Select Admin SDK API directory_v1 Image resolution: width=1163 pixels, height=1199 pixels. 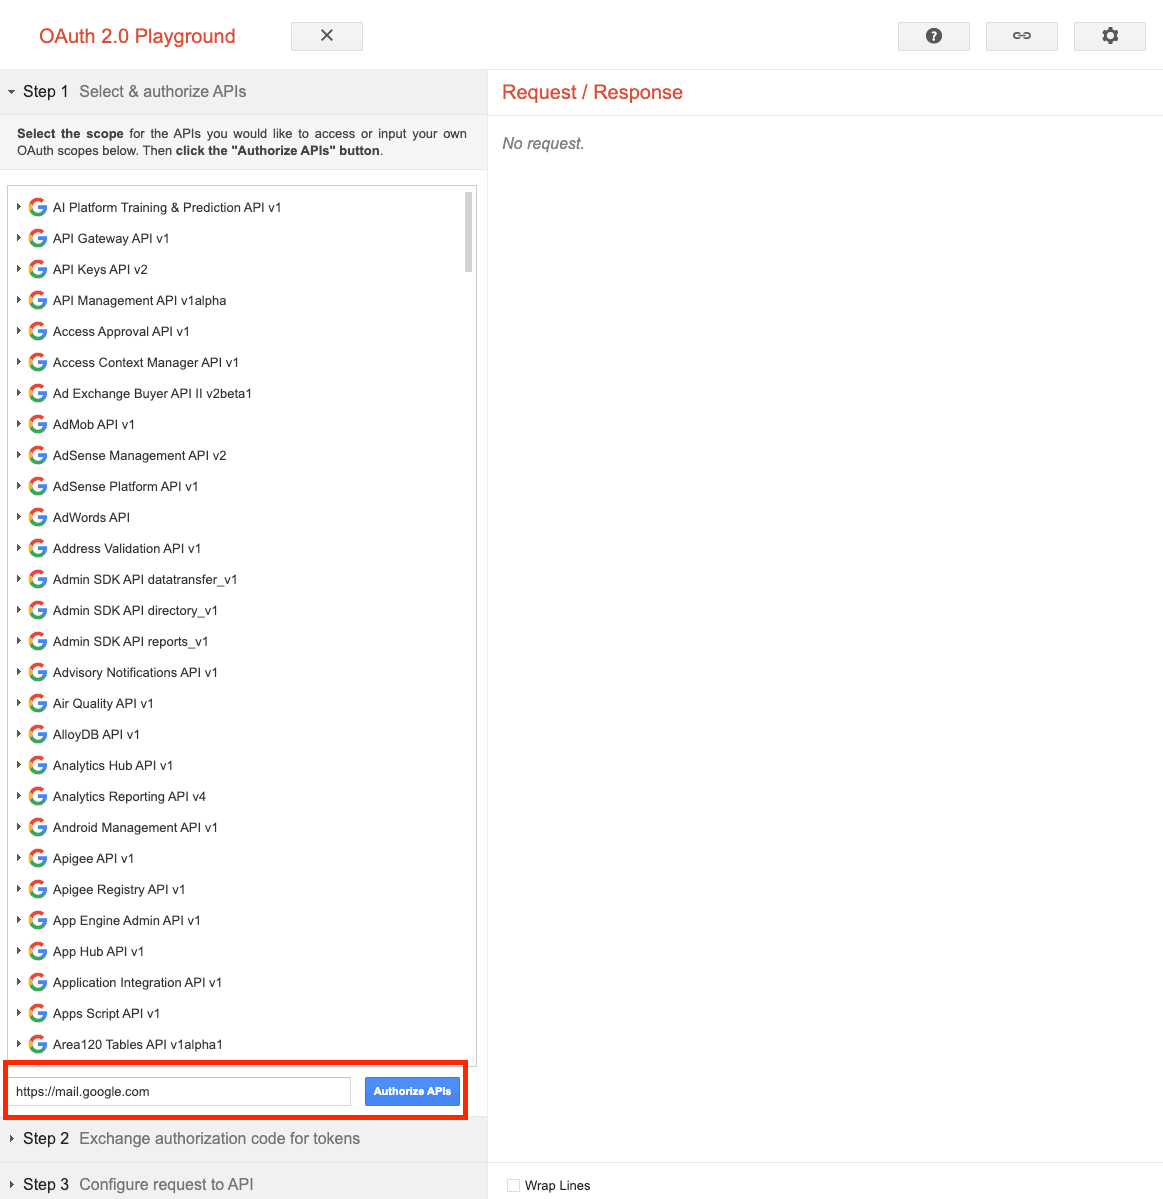(x=135, y=610)
